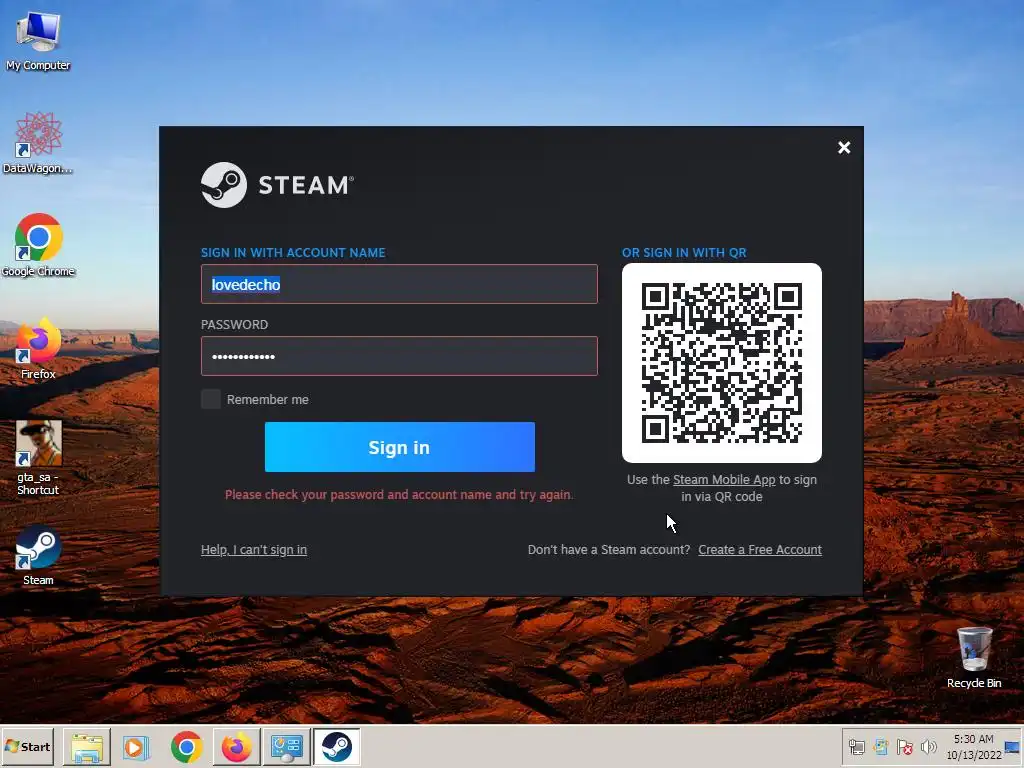1024x768 pixels.
Task: Switch to the Steam taskbar button
Action: click(x=336, y=746)
